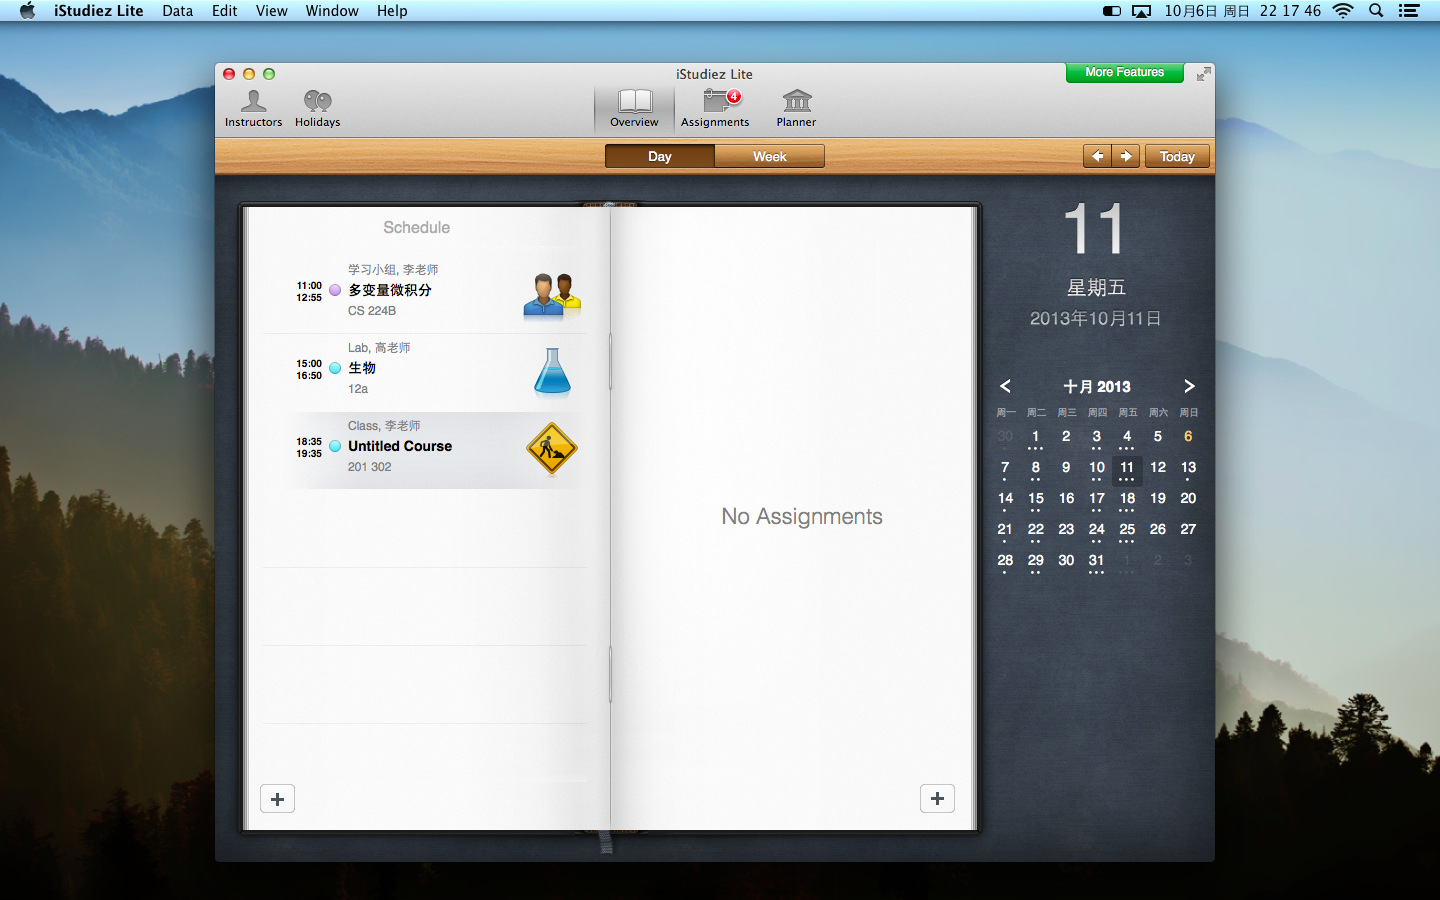
Task: Select the Untitled Course entry
Action: pos(425,450)
